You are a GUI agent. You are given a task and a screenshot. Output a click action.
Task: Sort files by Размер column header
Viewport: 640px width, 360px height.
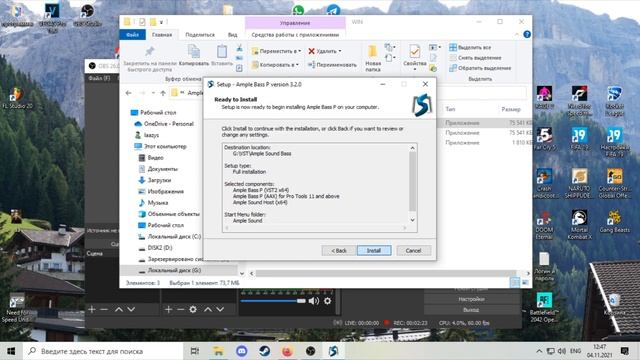[511, 109]
